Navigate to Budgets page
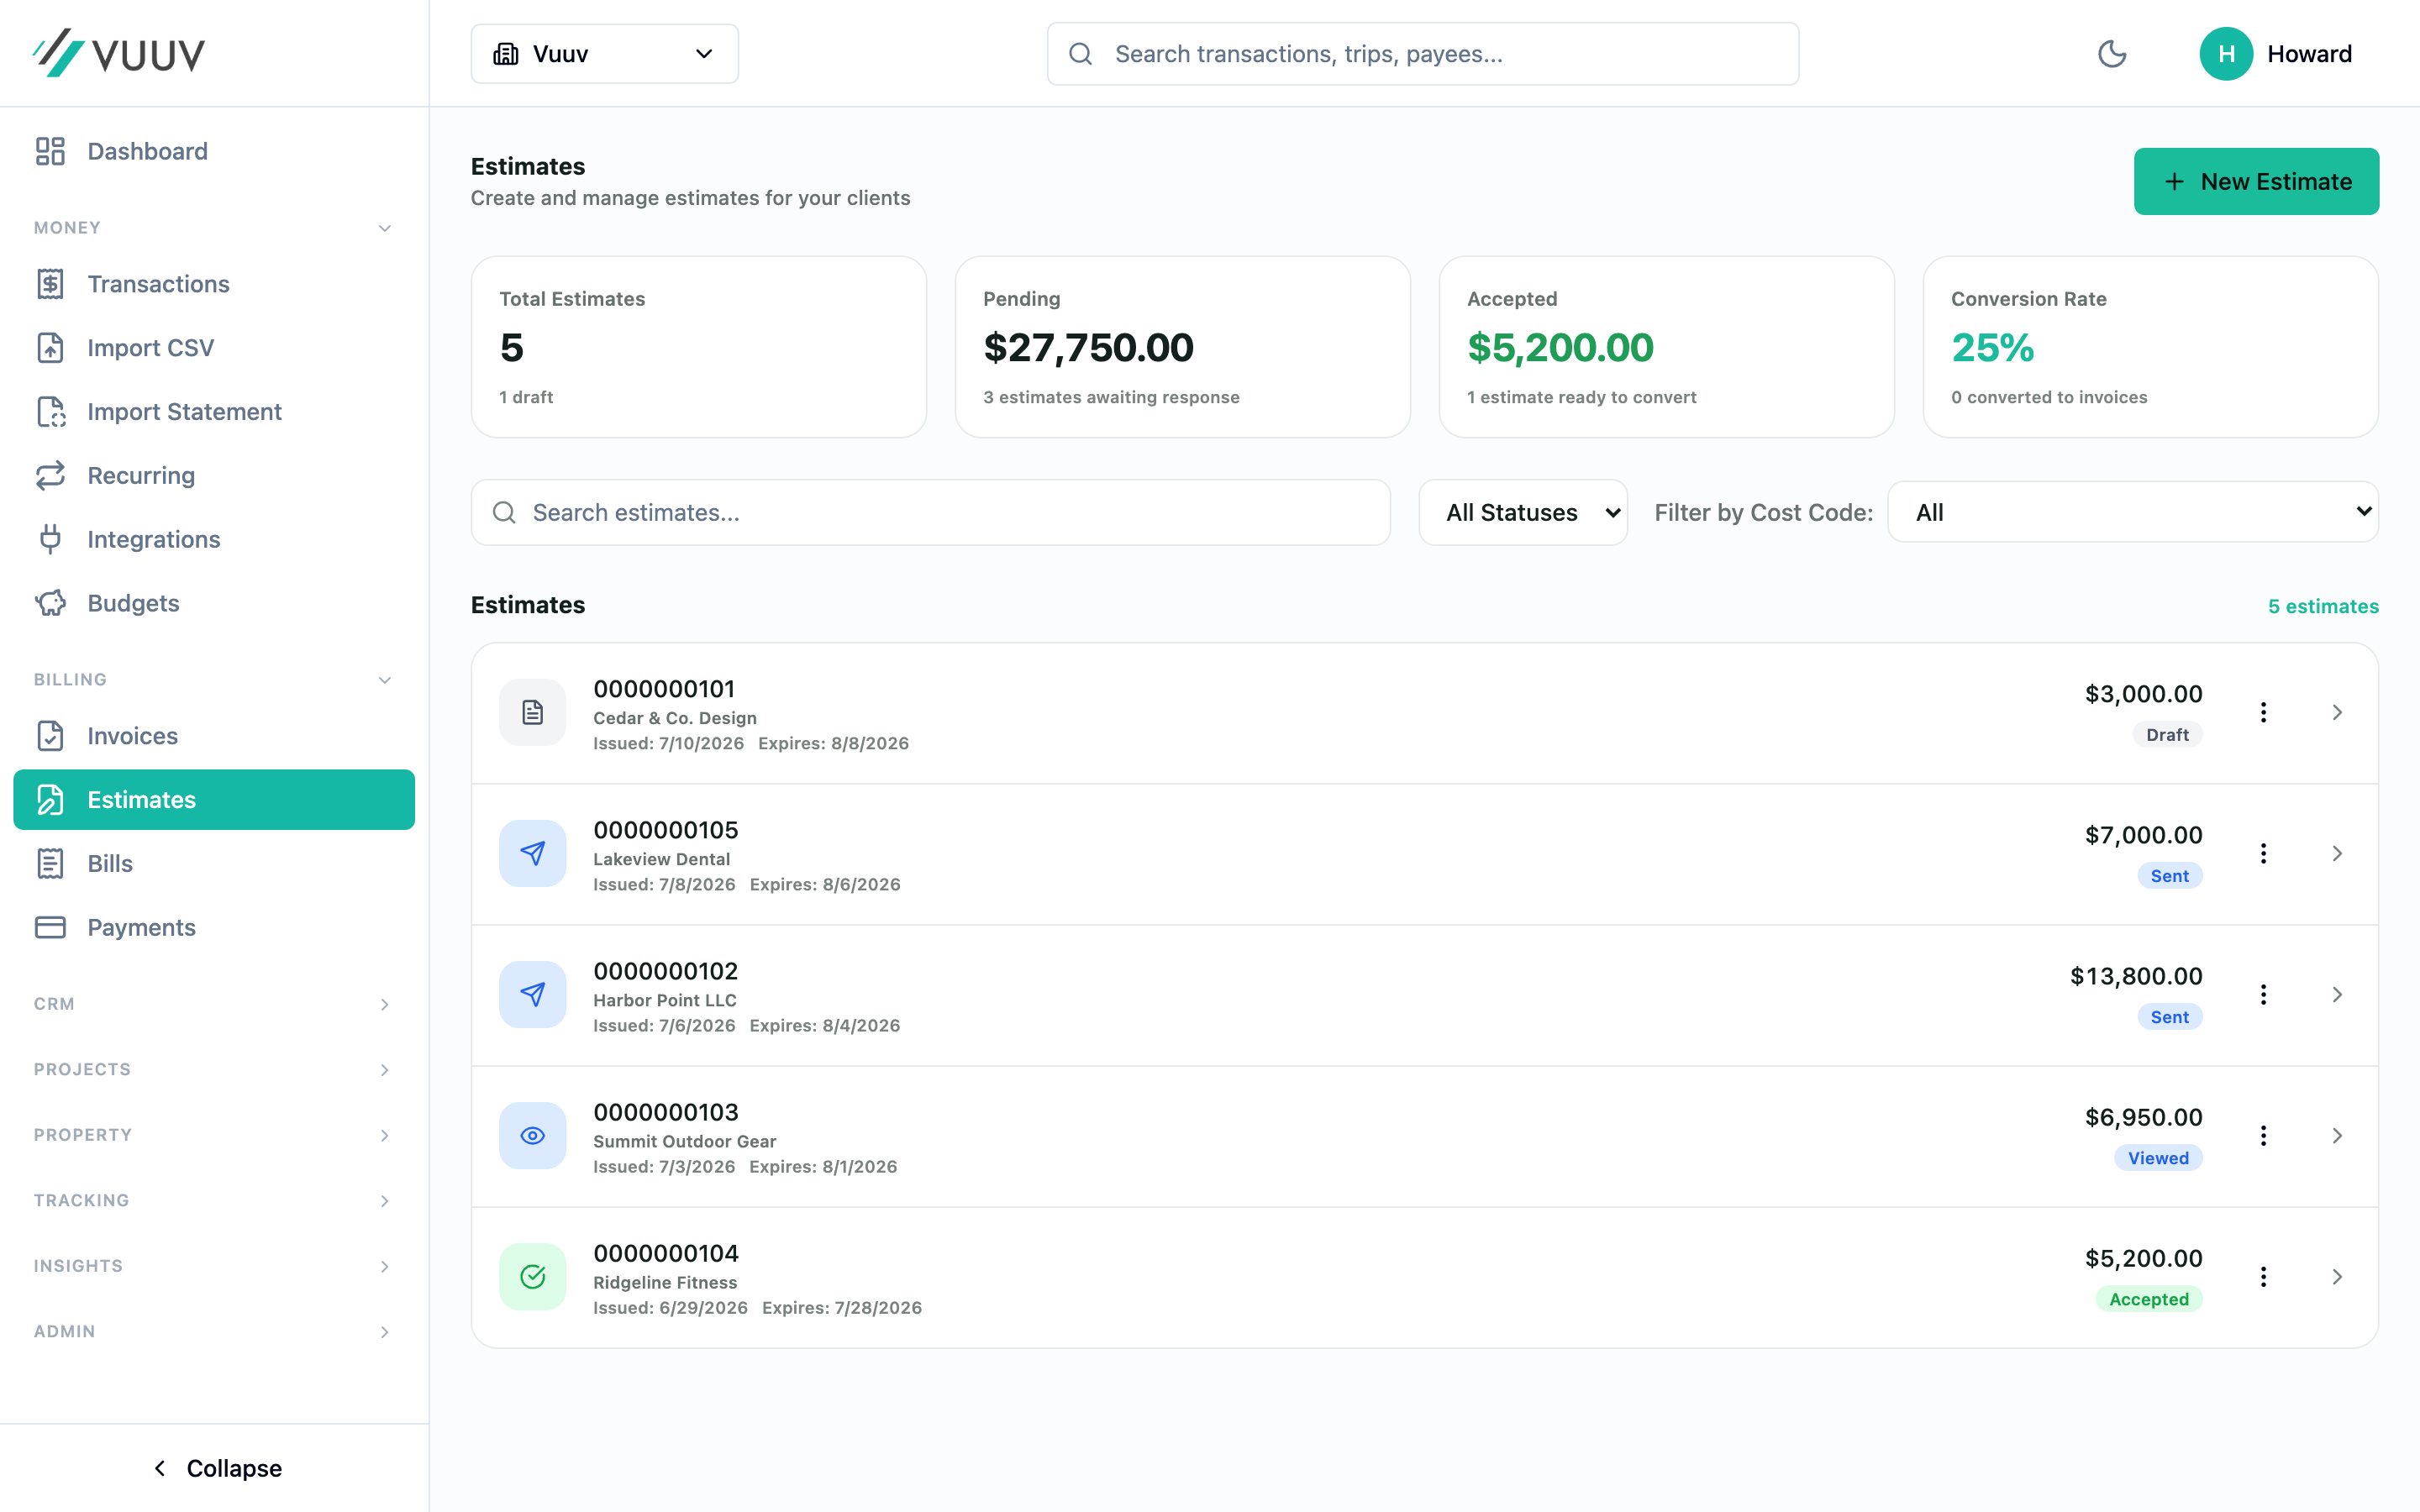Screen dimensions: 2420x1512 click(214, 603)
